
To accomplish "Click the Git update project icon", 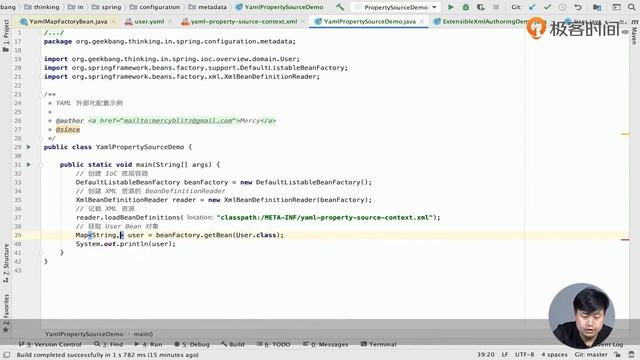I will coord(532,7).
